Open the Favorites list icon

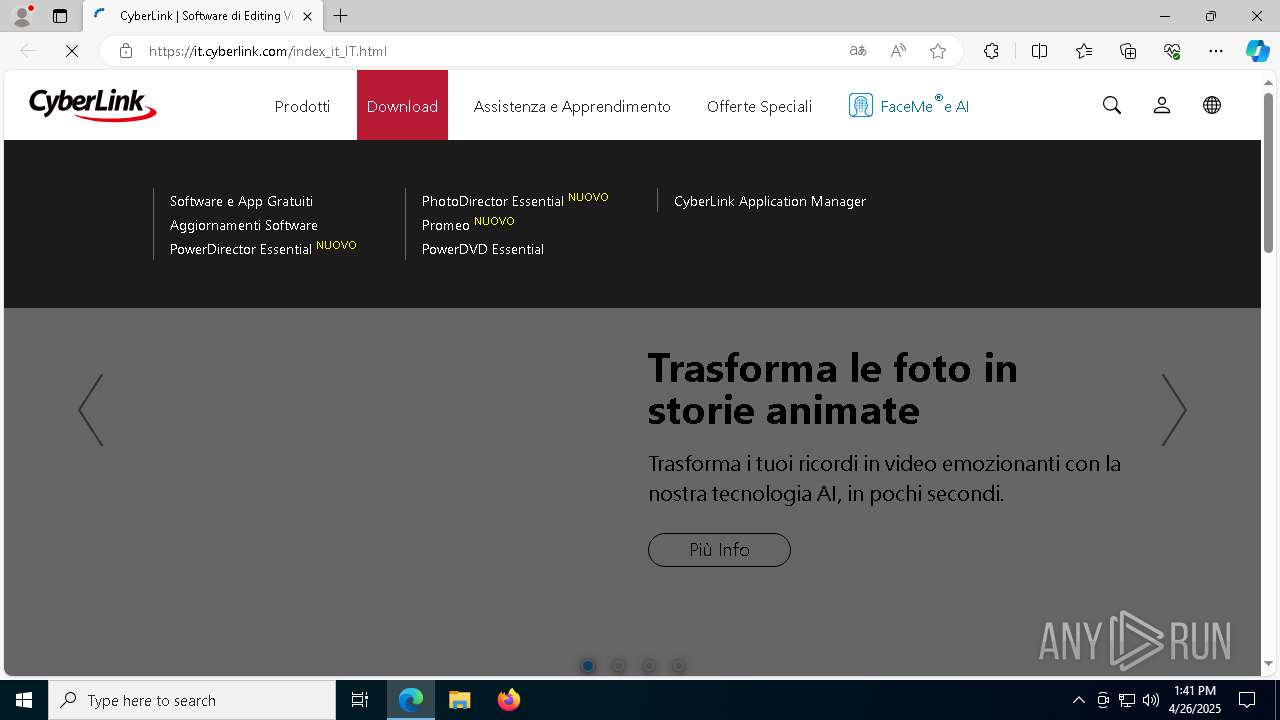[1084, 51]
